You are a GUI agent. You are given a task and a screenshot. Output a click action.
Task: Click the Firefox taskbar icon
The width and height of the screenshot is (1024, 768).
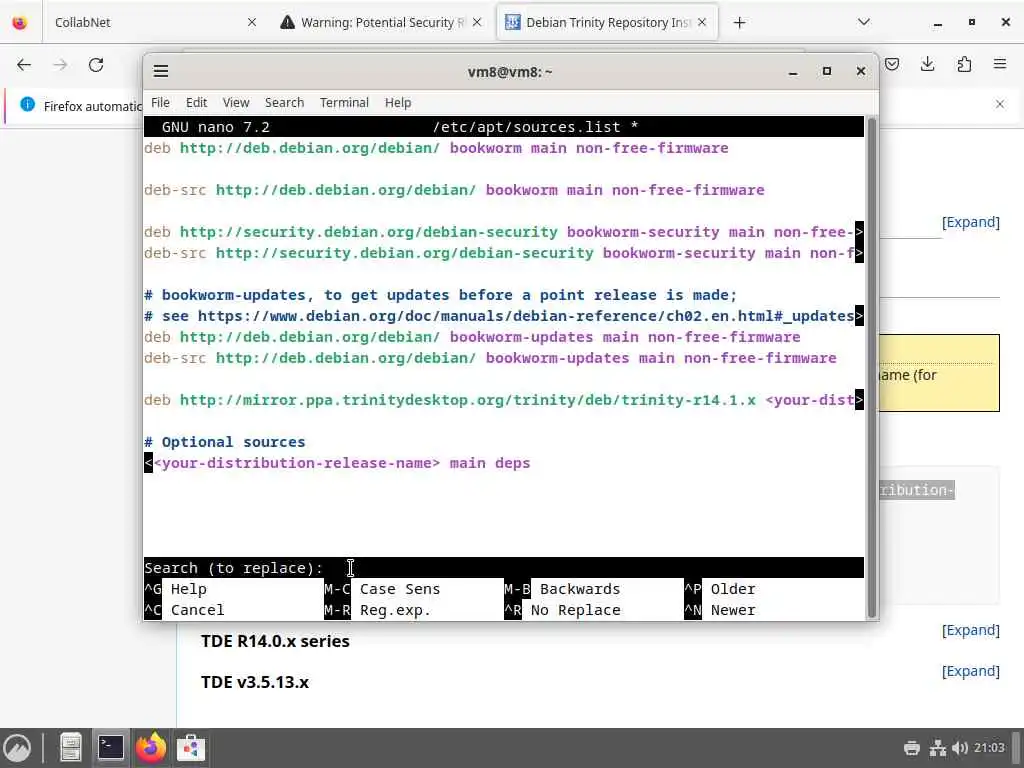(151, 748)
